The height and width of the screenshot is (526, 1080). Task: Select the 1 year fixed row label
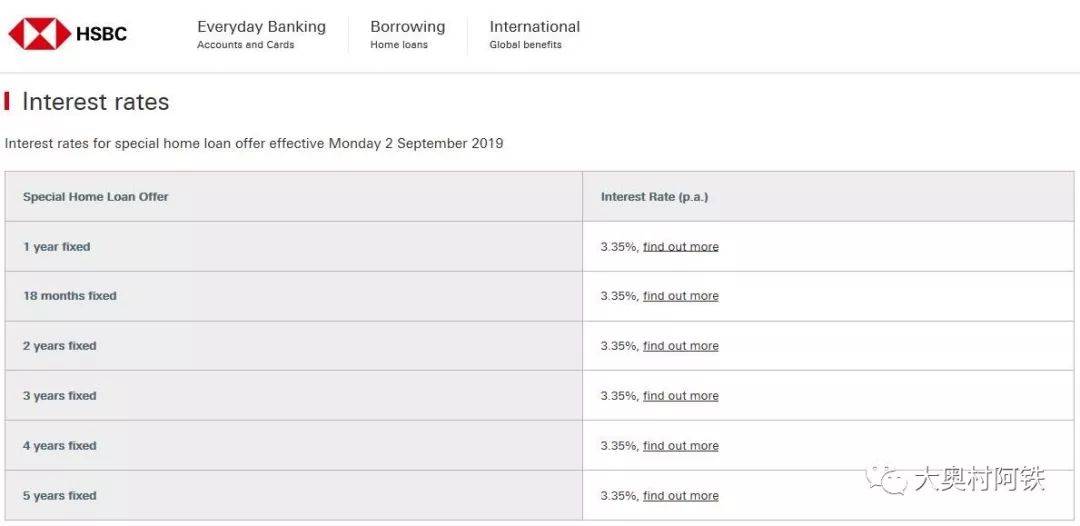[56, 246]
